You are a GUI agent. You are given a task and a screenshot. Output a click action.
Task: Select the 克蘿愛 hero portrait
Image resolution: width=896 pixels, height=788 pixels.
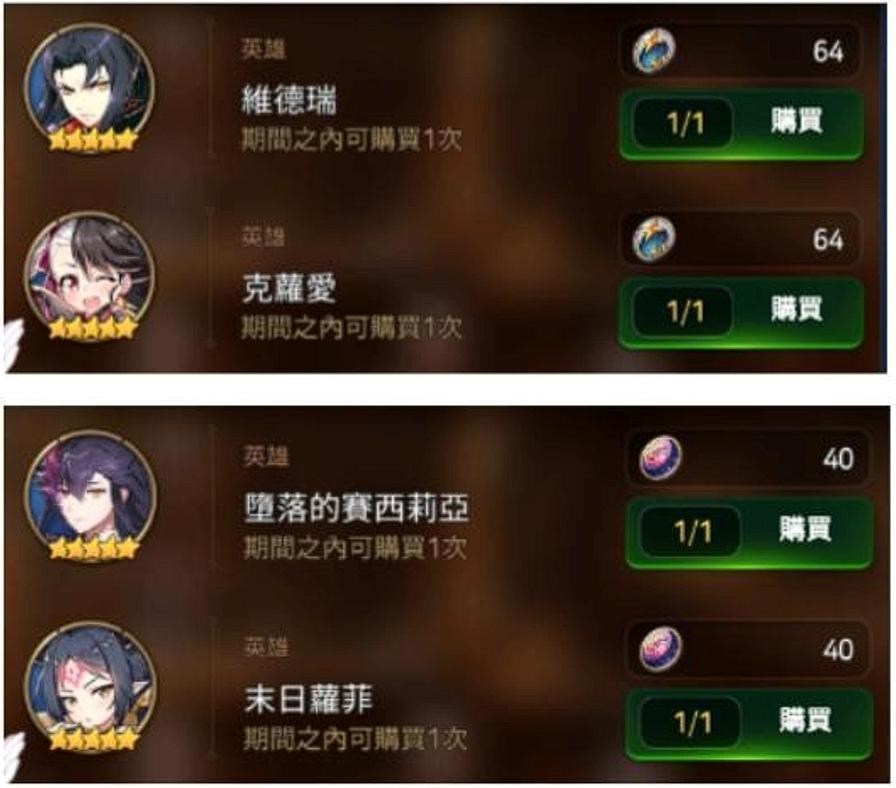(x=89, y=277)
